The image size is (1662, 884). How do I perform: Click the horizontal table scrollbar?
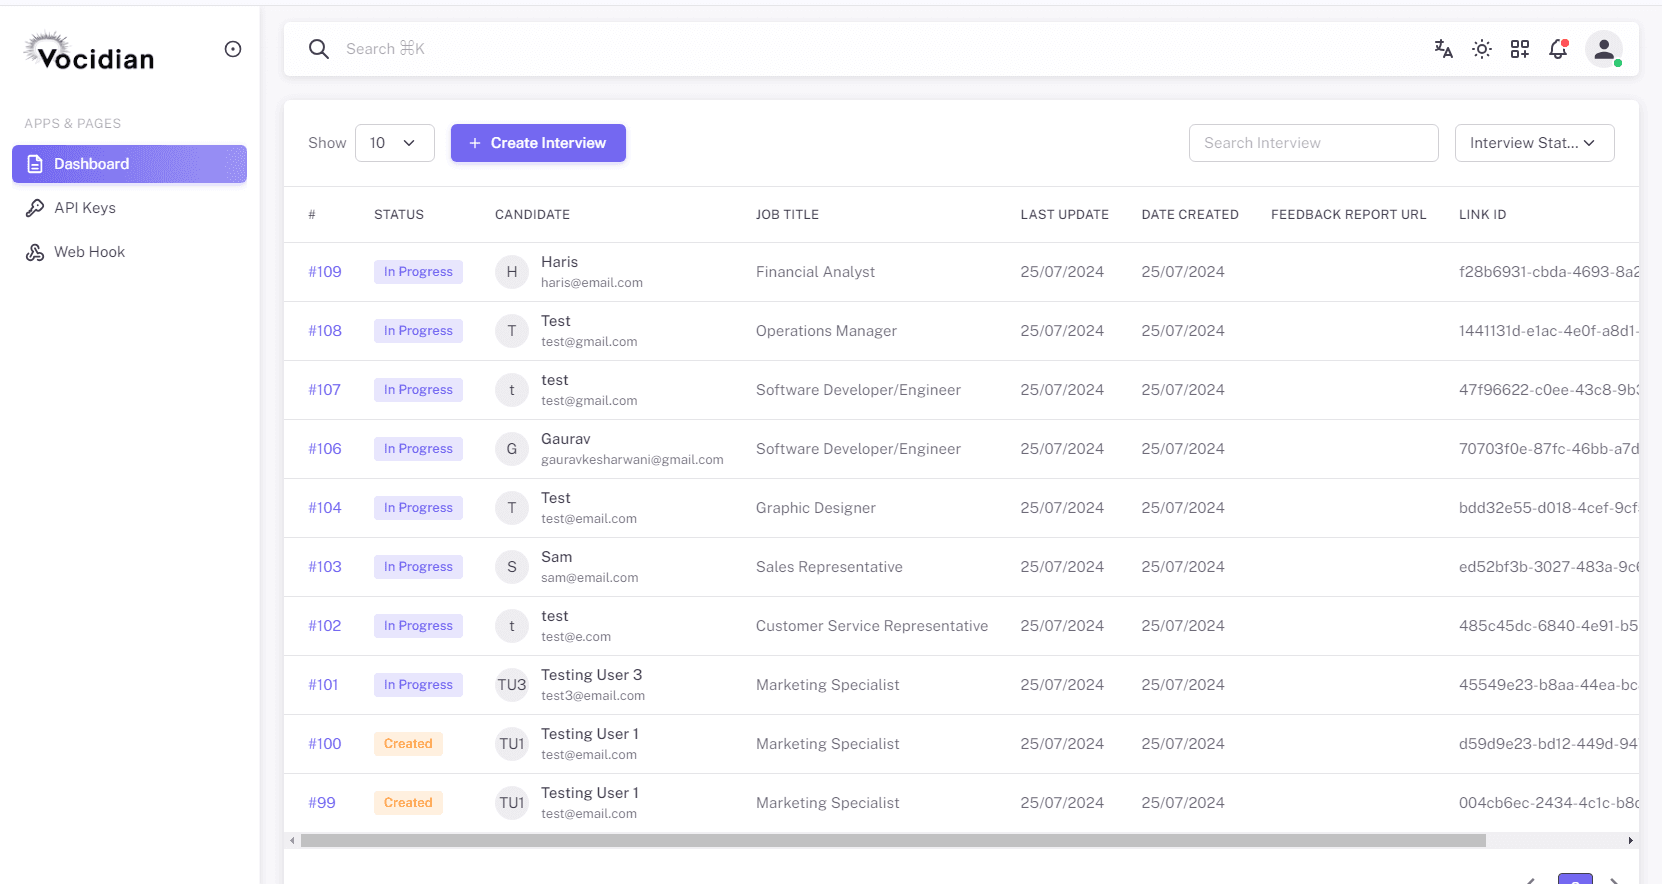point(892,841)
